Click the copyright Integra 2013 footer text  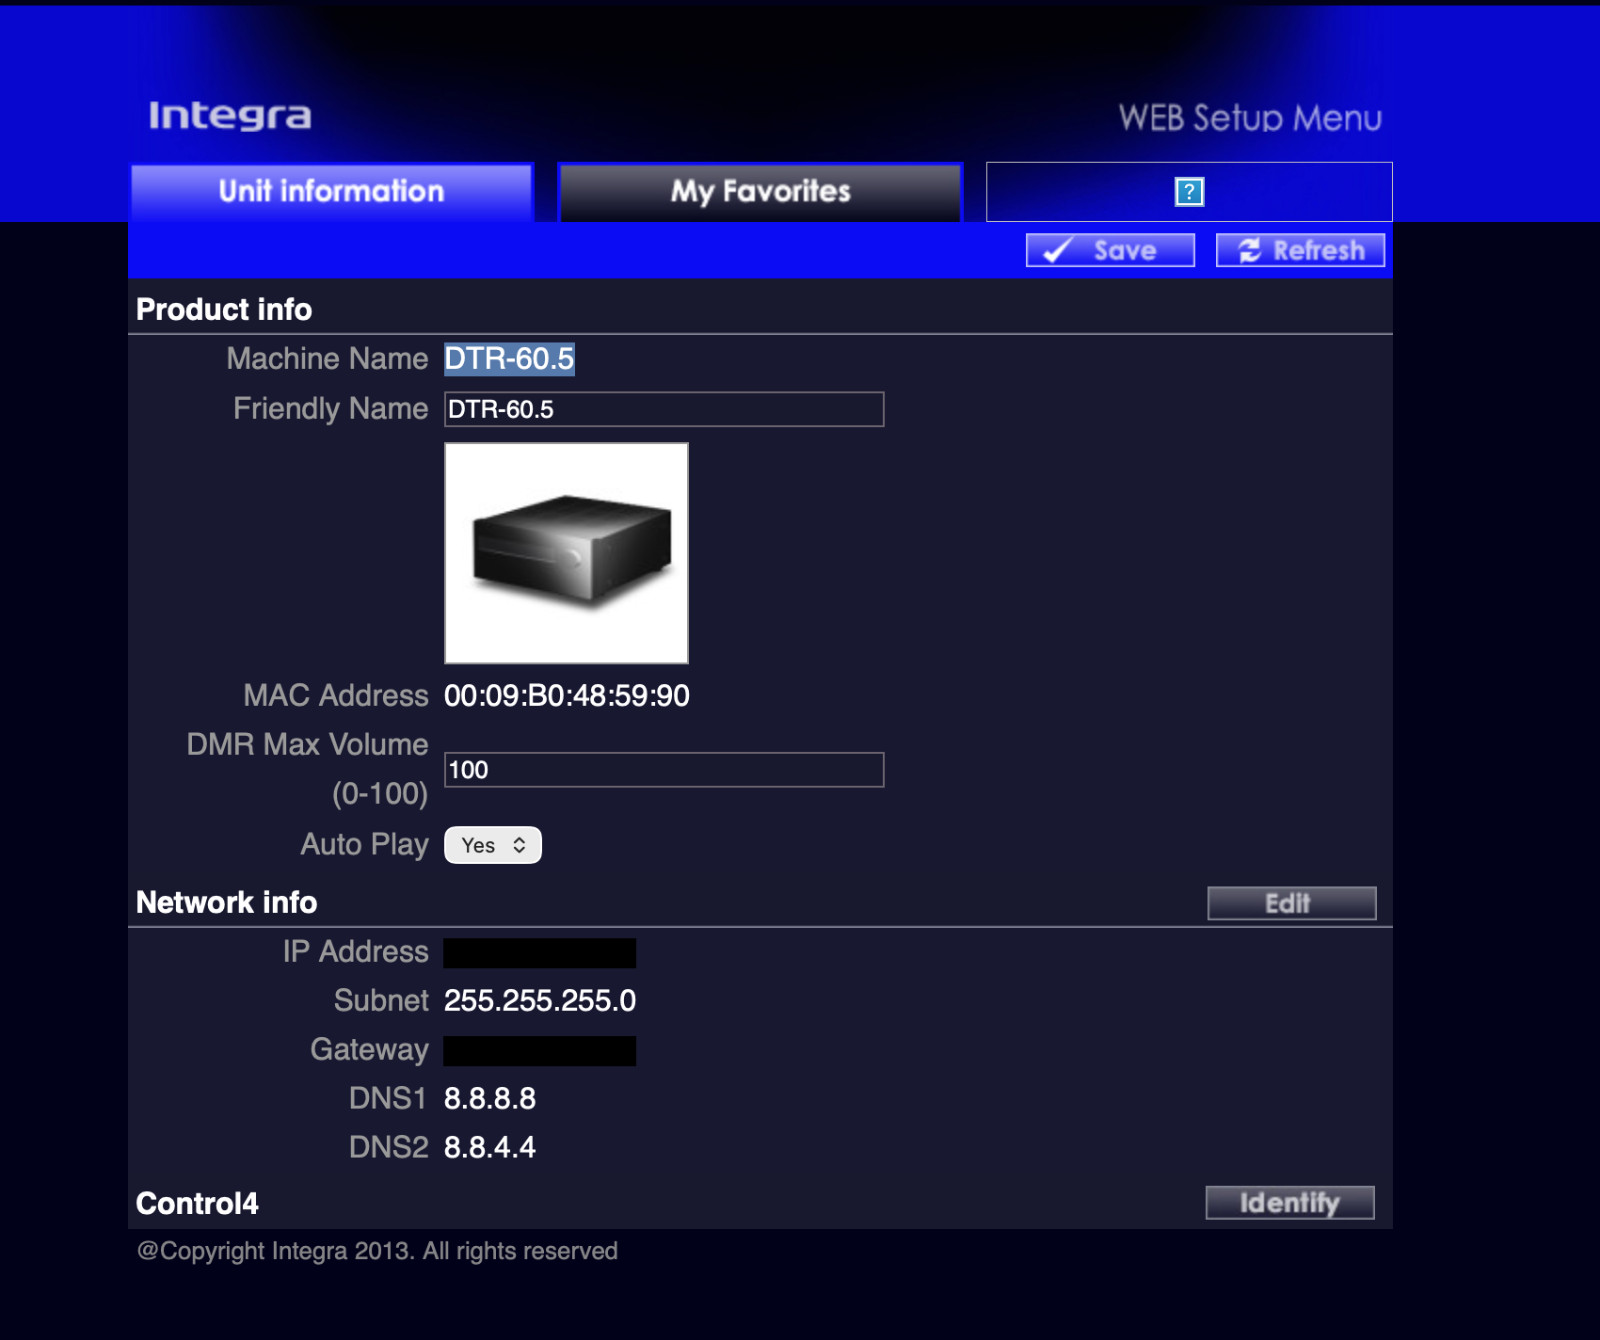point(377,1251)
